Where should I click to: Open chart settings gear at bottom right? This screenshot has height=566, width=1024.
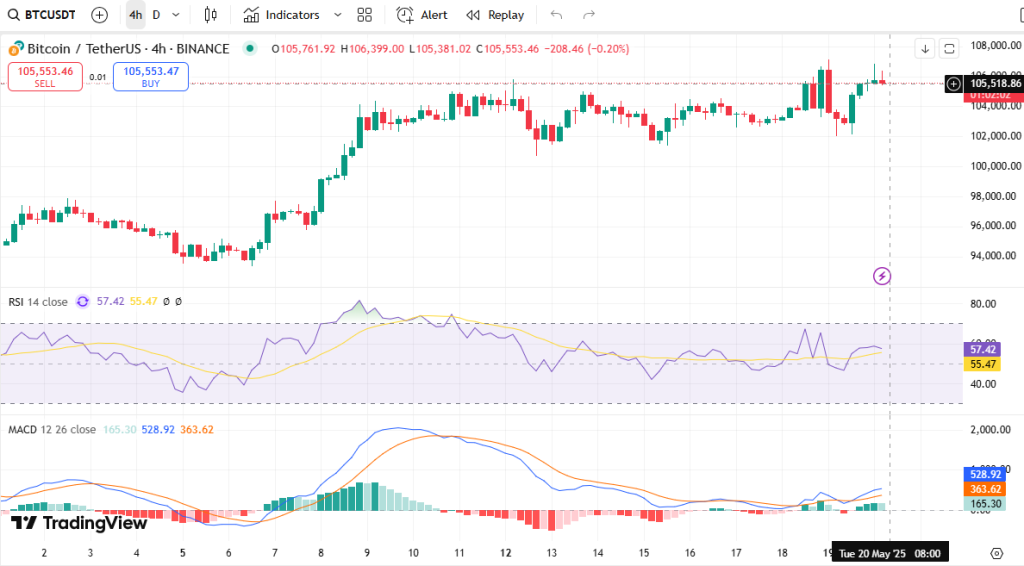pos(996,553)
